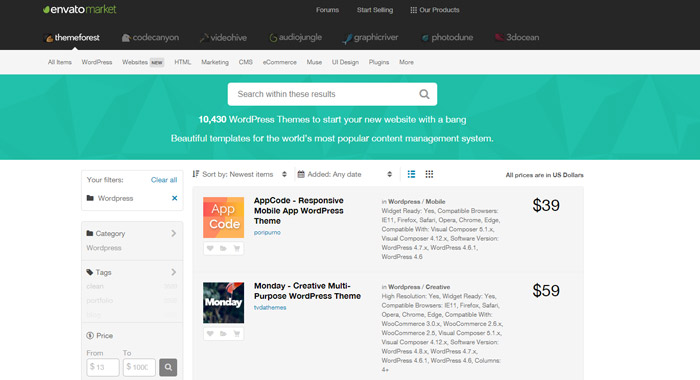This screenshot has width=700, height=380.
Task: Open the 3docean marketplace tab
Action: tap(517, 38)
